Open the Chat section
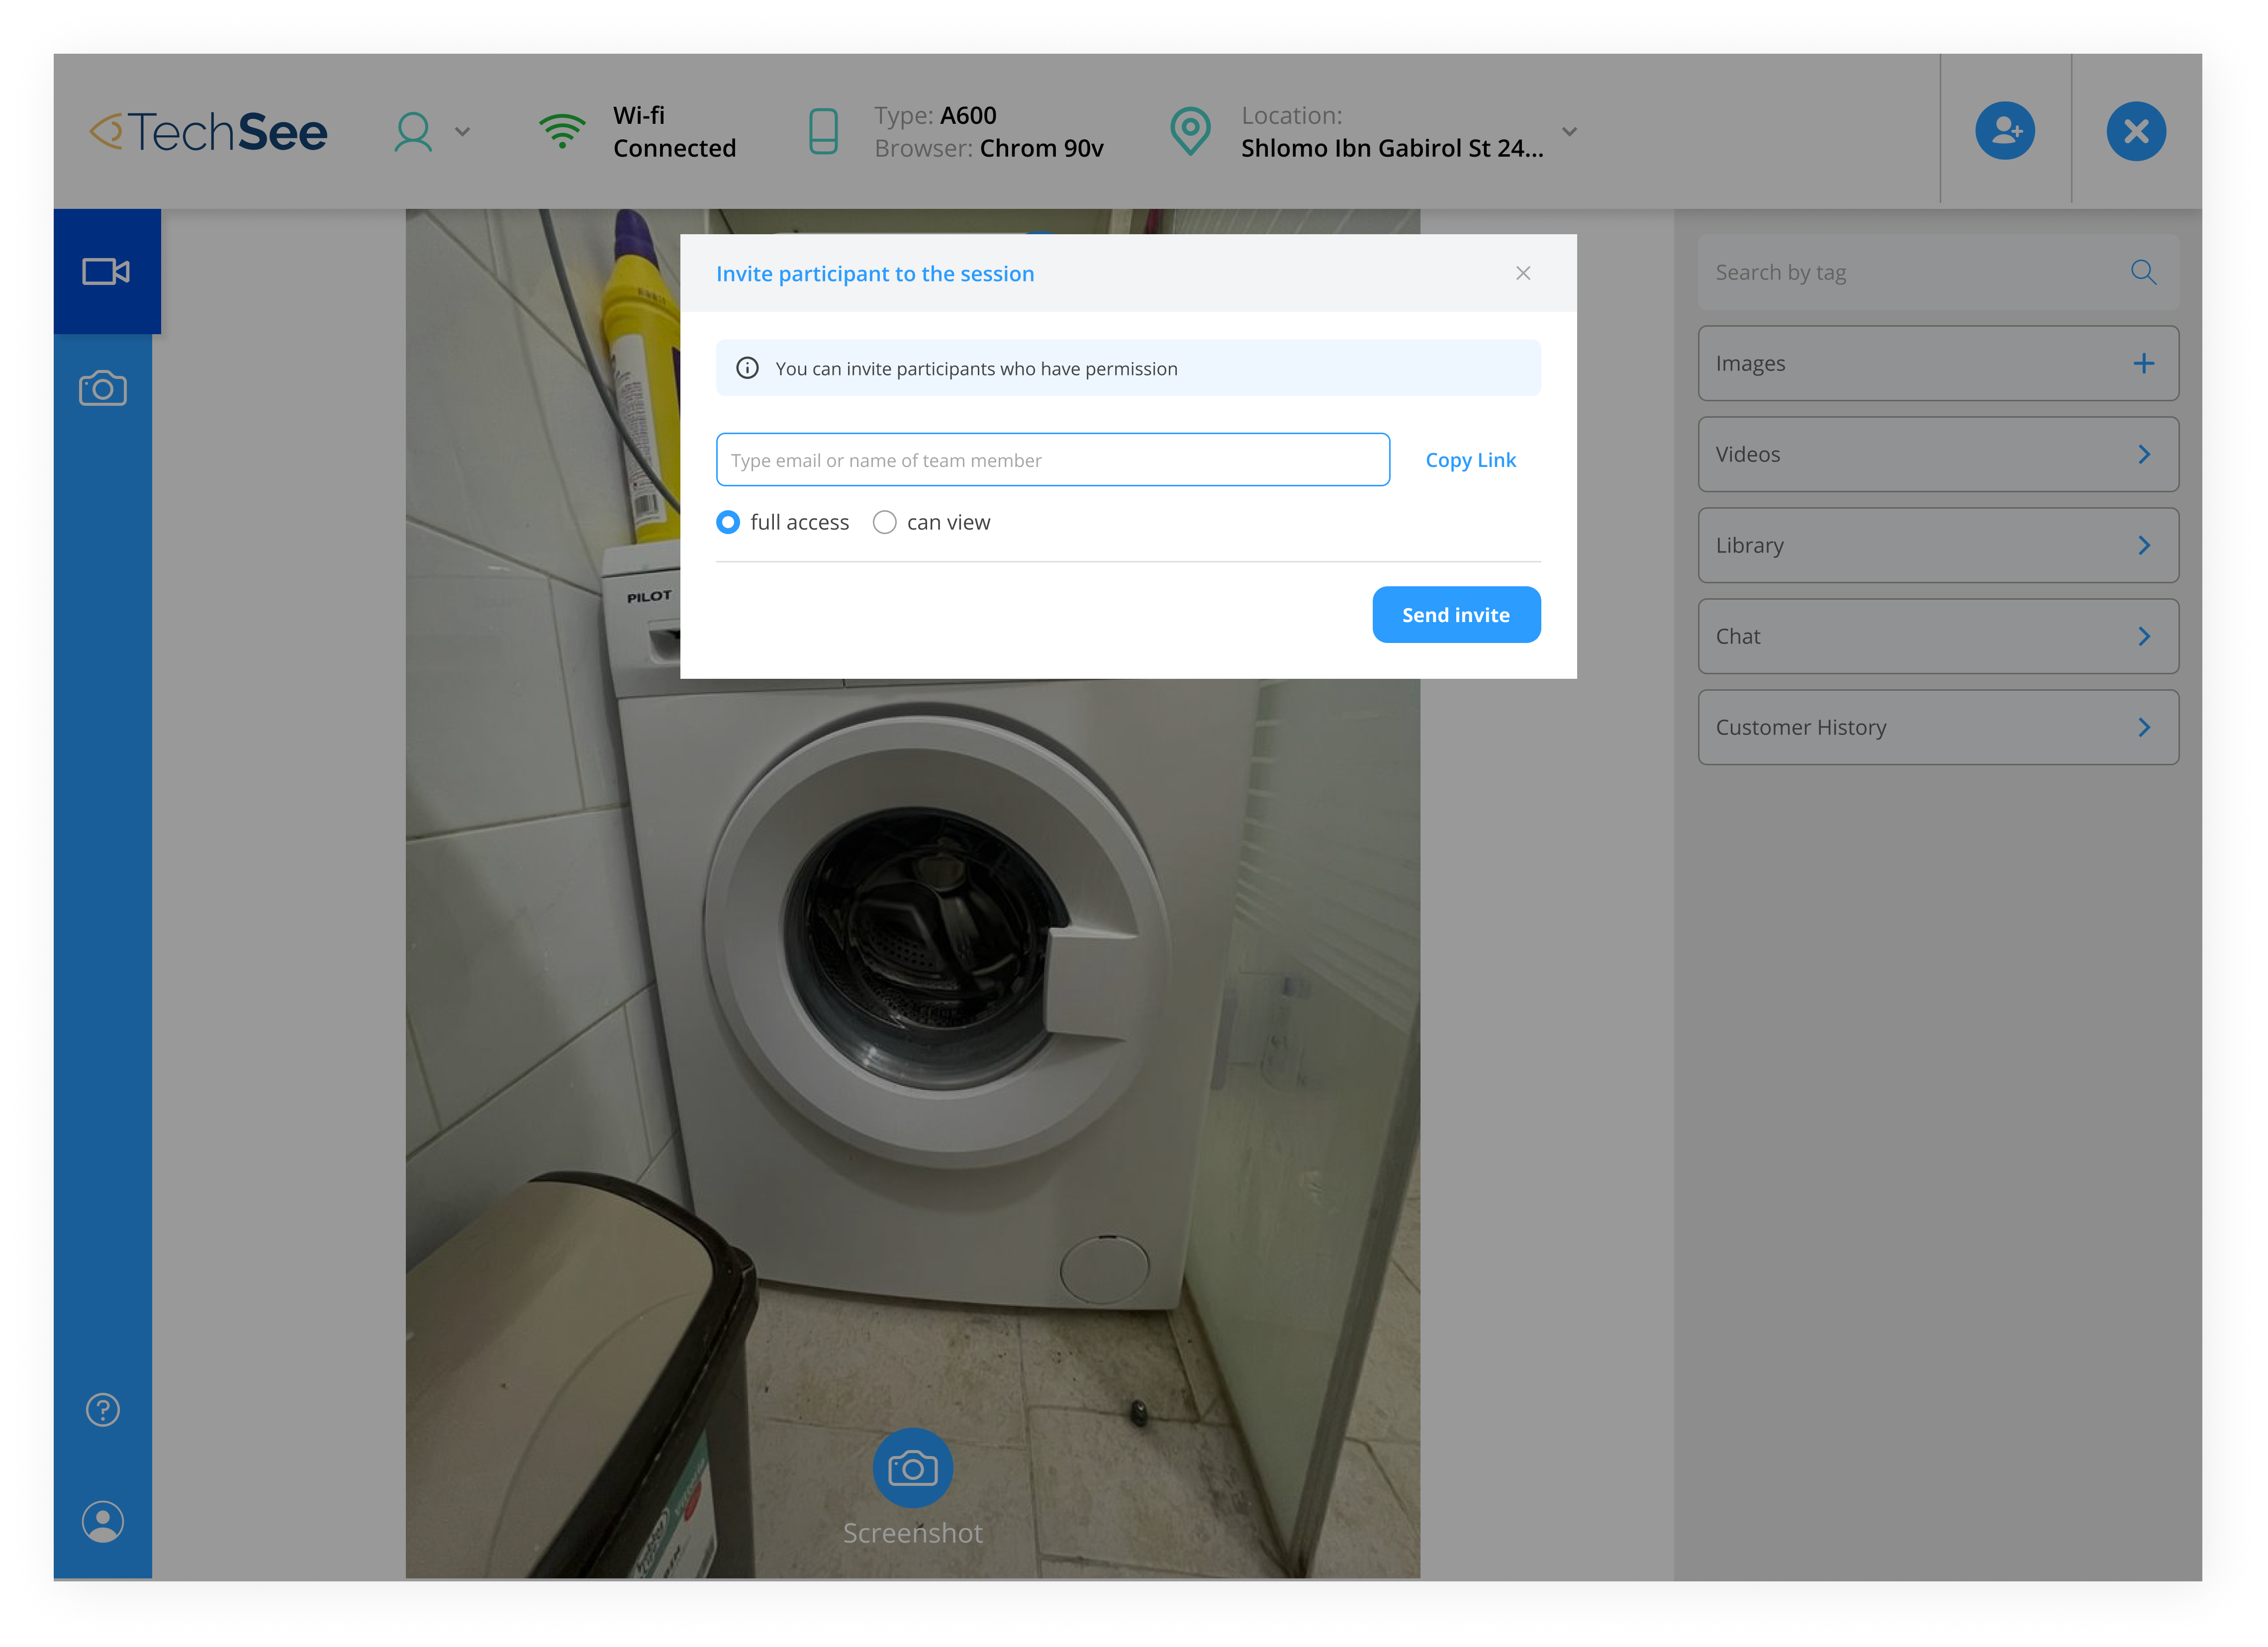Screen dimensions: 2268x1647 tap(1938, 637)
